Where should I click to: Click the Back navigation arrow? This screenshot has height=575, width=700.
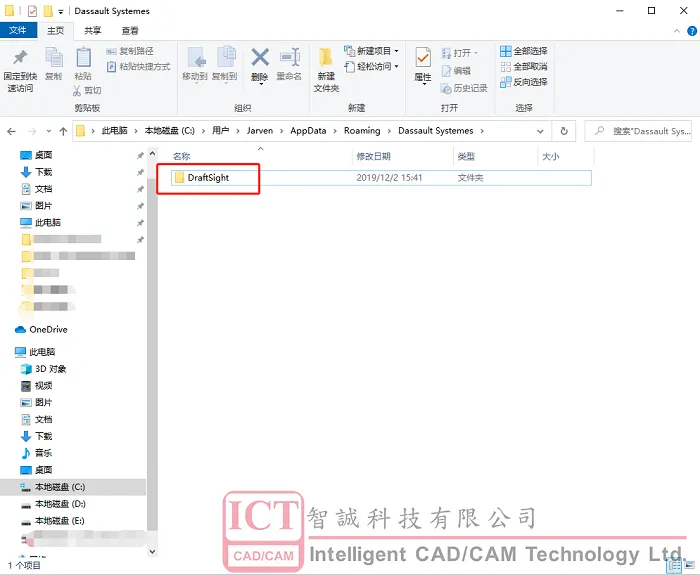pyautogui.click(x=12, y=131)
